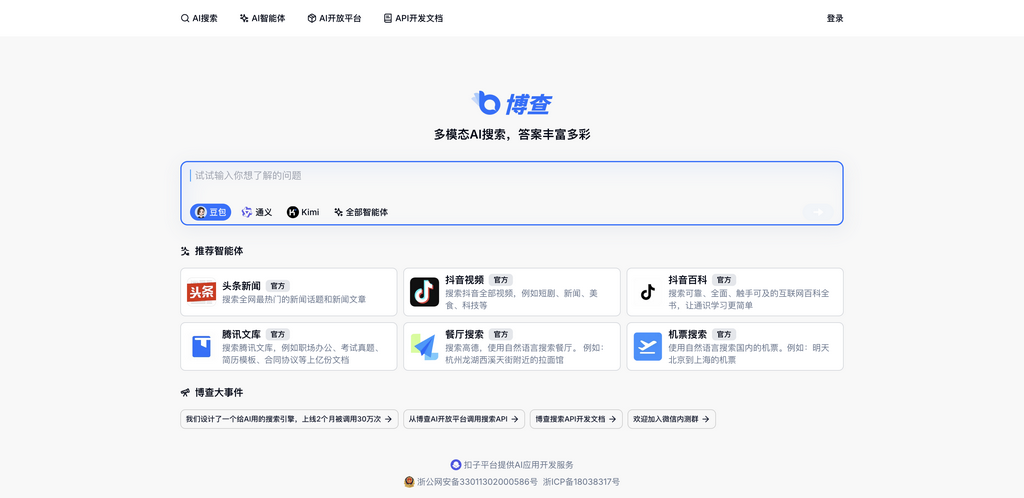Select the Kimi agent chip
This screenshot has height=498, width=1024.
tap(303, 212)
